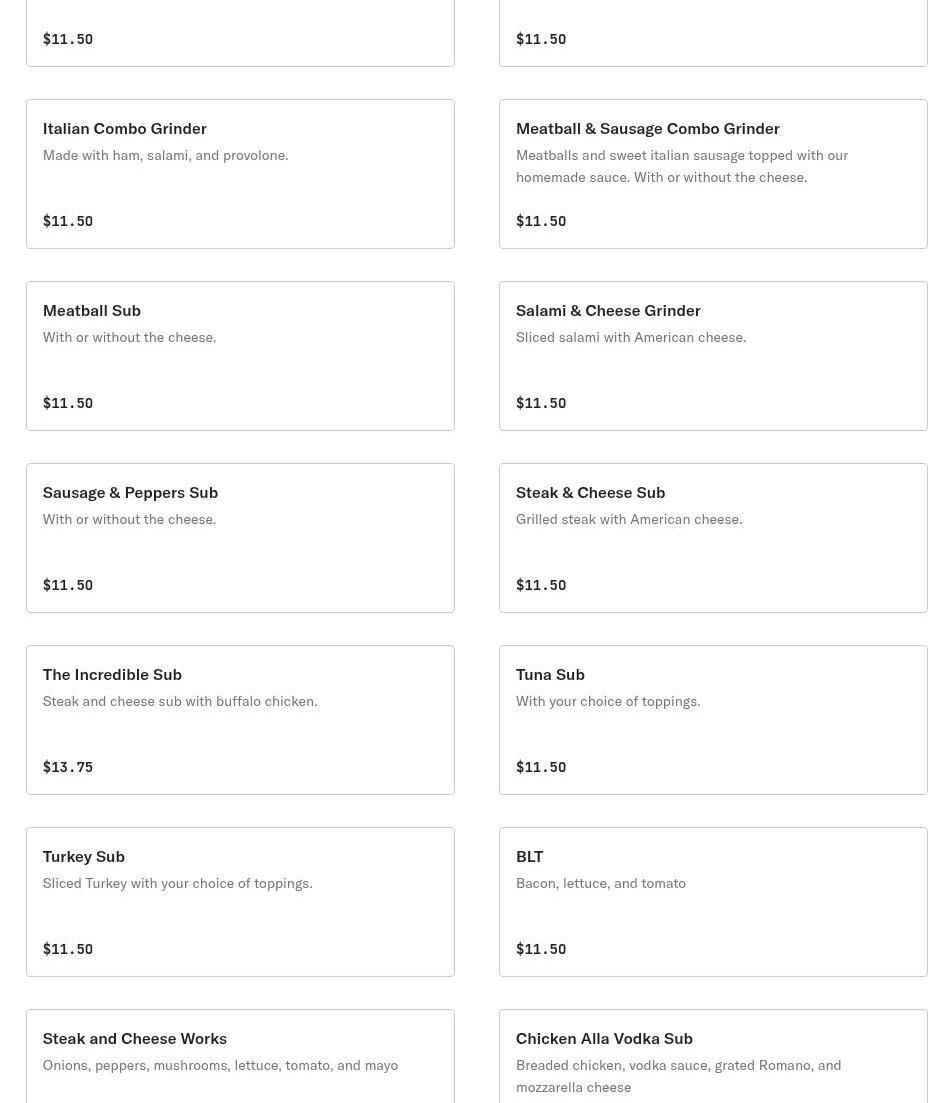Viewport: 950px width, 1103px height.
Task: Click The Incredible Sub $13.75 price
Action: point(68,767)
